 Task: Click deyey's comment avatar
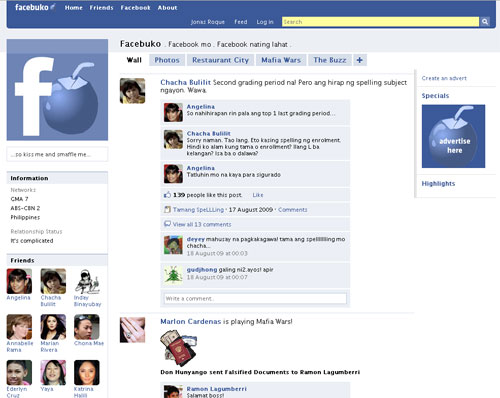[173, 245]
